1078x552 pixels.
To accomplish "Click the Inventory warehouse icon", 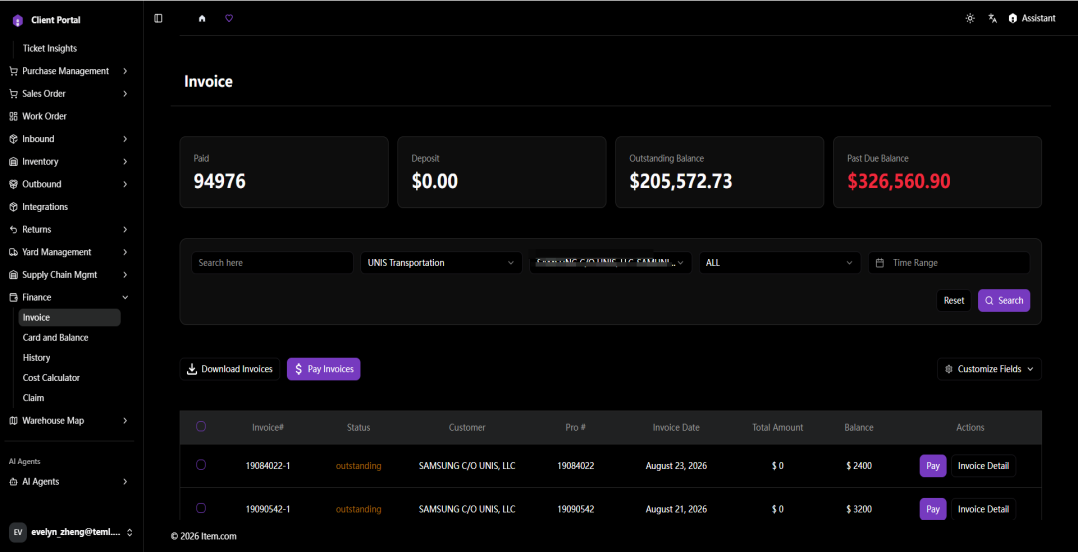I will [x=14, y=162].
